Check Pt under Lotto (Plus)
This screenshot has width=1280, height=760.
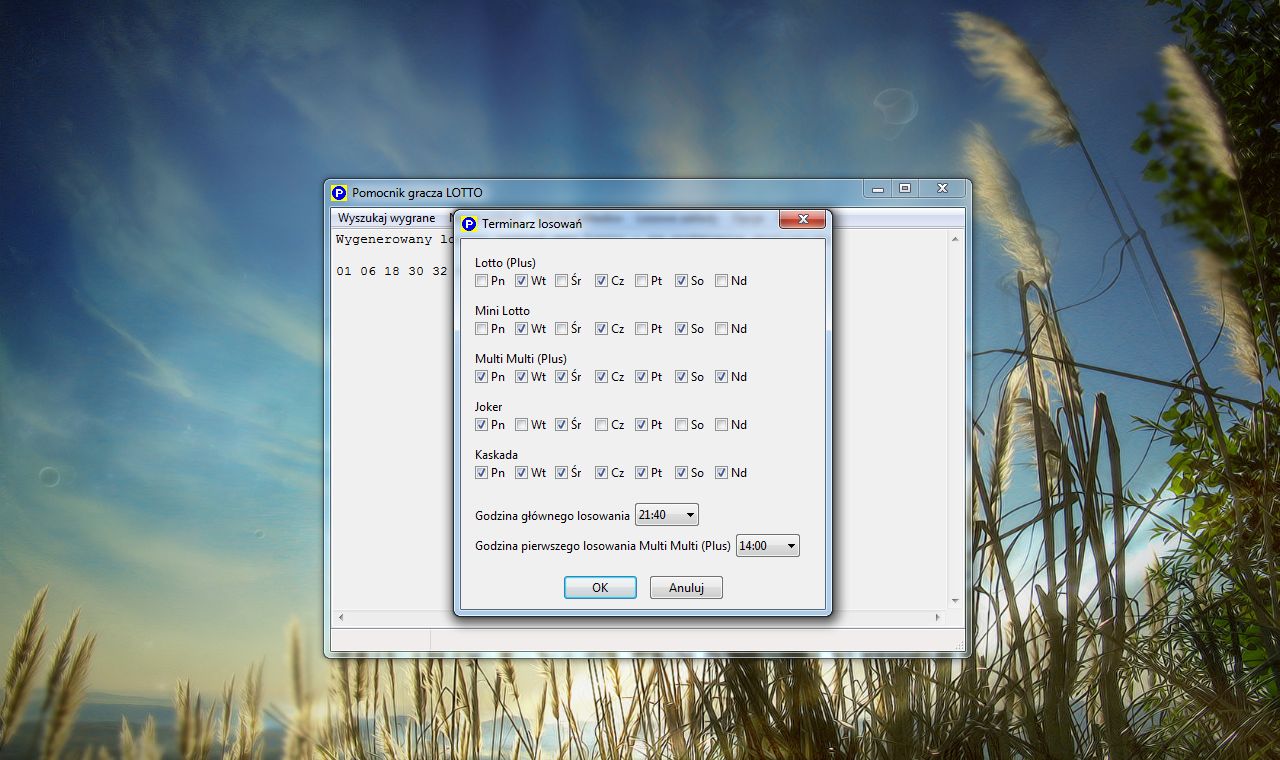[x=642, y=281]
